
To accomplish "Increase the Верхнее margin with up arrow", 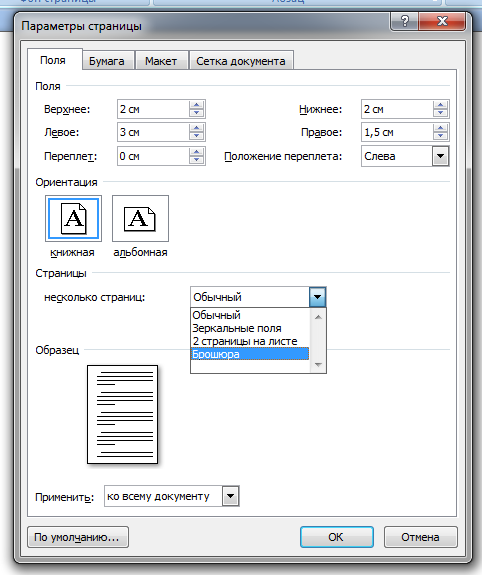I will pos(197,105).
